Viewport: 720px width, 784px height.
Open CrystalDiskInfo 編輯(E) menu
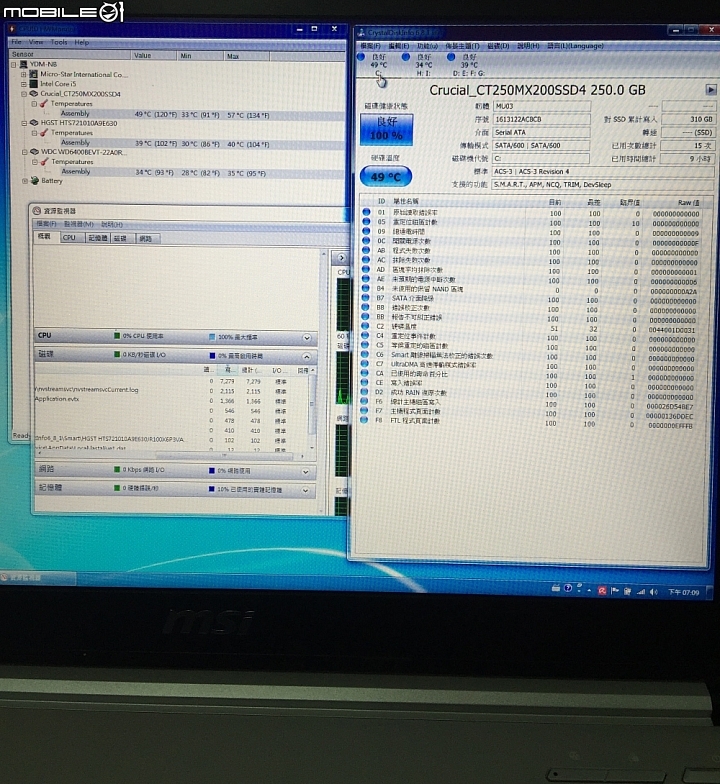click(398, 46)
